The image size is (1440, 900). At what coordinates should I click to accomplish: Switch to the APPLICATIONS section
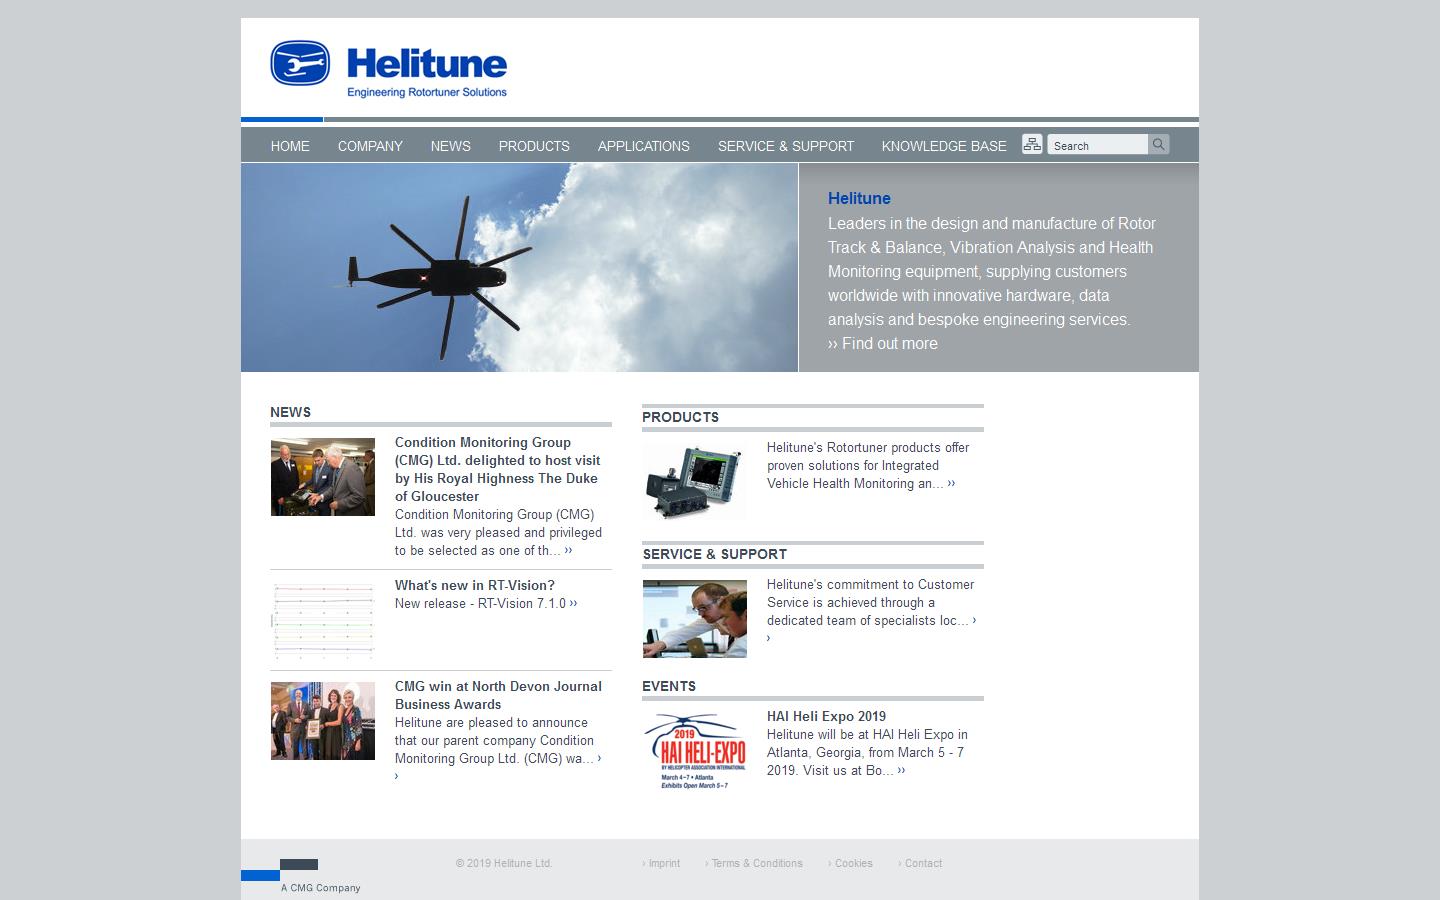(x=643, y=146)
